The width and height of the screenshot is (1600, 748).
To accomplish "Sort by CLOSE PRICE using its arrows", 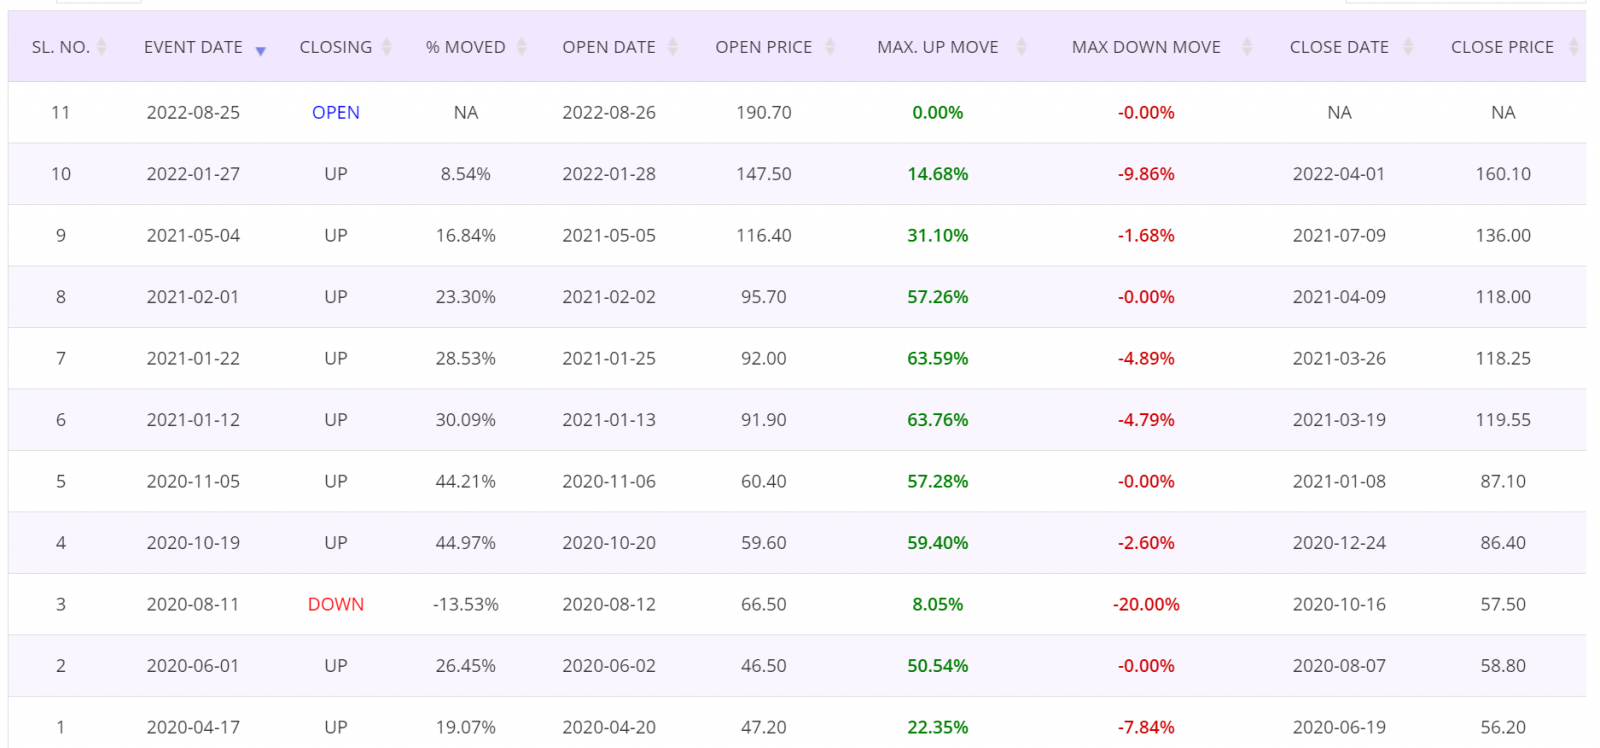I will click(x=1574, y=47).
